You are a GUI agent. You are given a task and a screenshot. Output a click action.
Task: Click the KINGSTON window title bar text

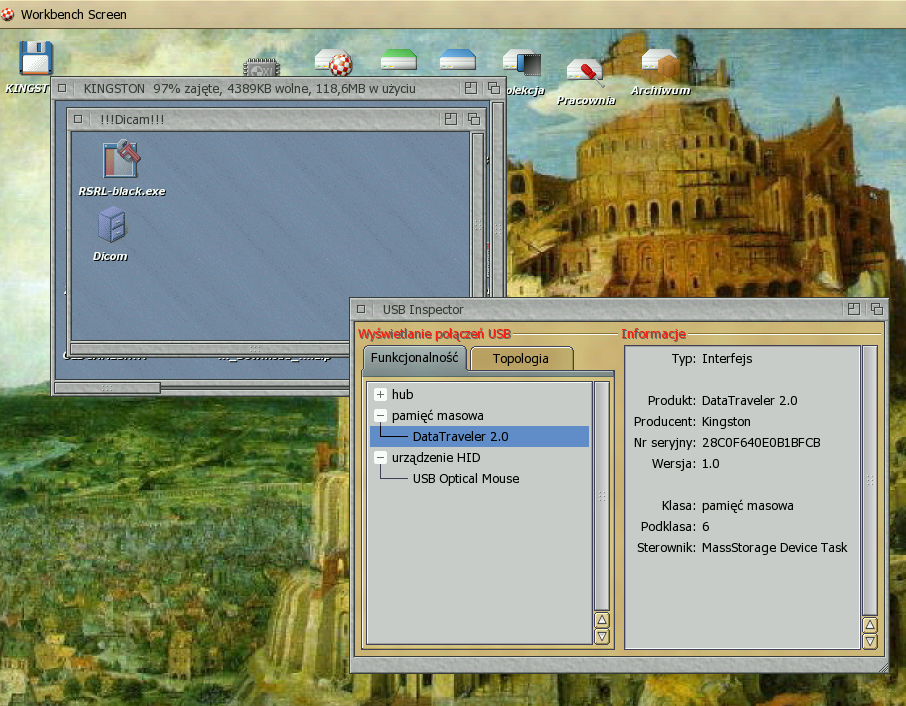[250, 88]
